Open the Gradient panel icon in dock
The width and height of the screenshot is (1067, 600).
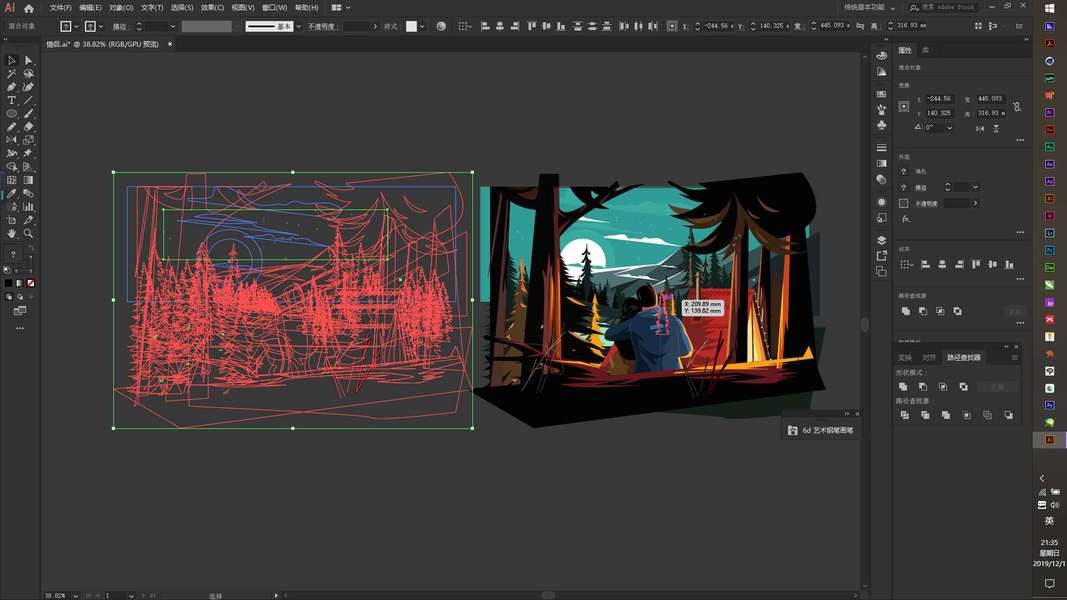[x=881, y=163]
